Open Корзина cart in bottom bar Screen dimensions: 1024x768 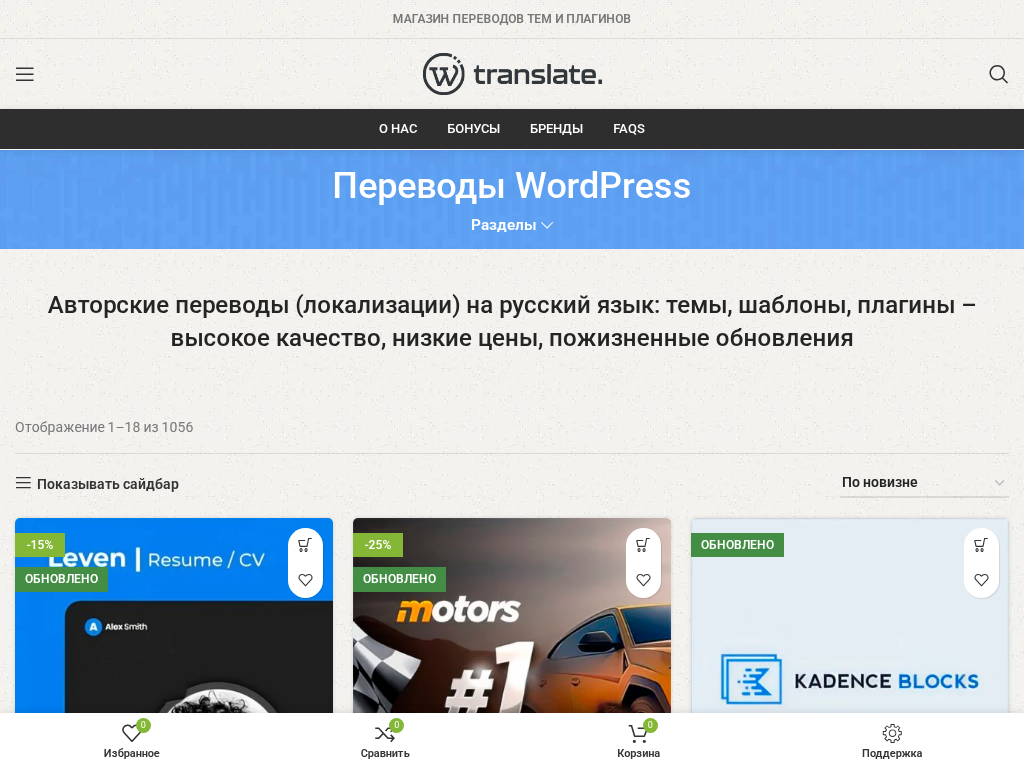tap(638, 741)
